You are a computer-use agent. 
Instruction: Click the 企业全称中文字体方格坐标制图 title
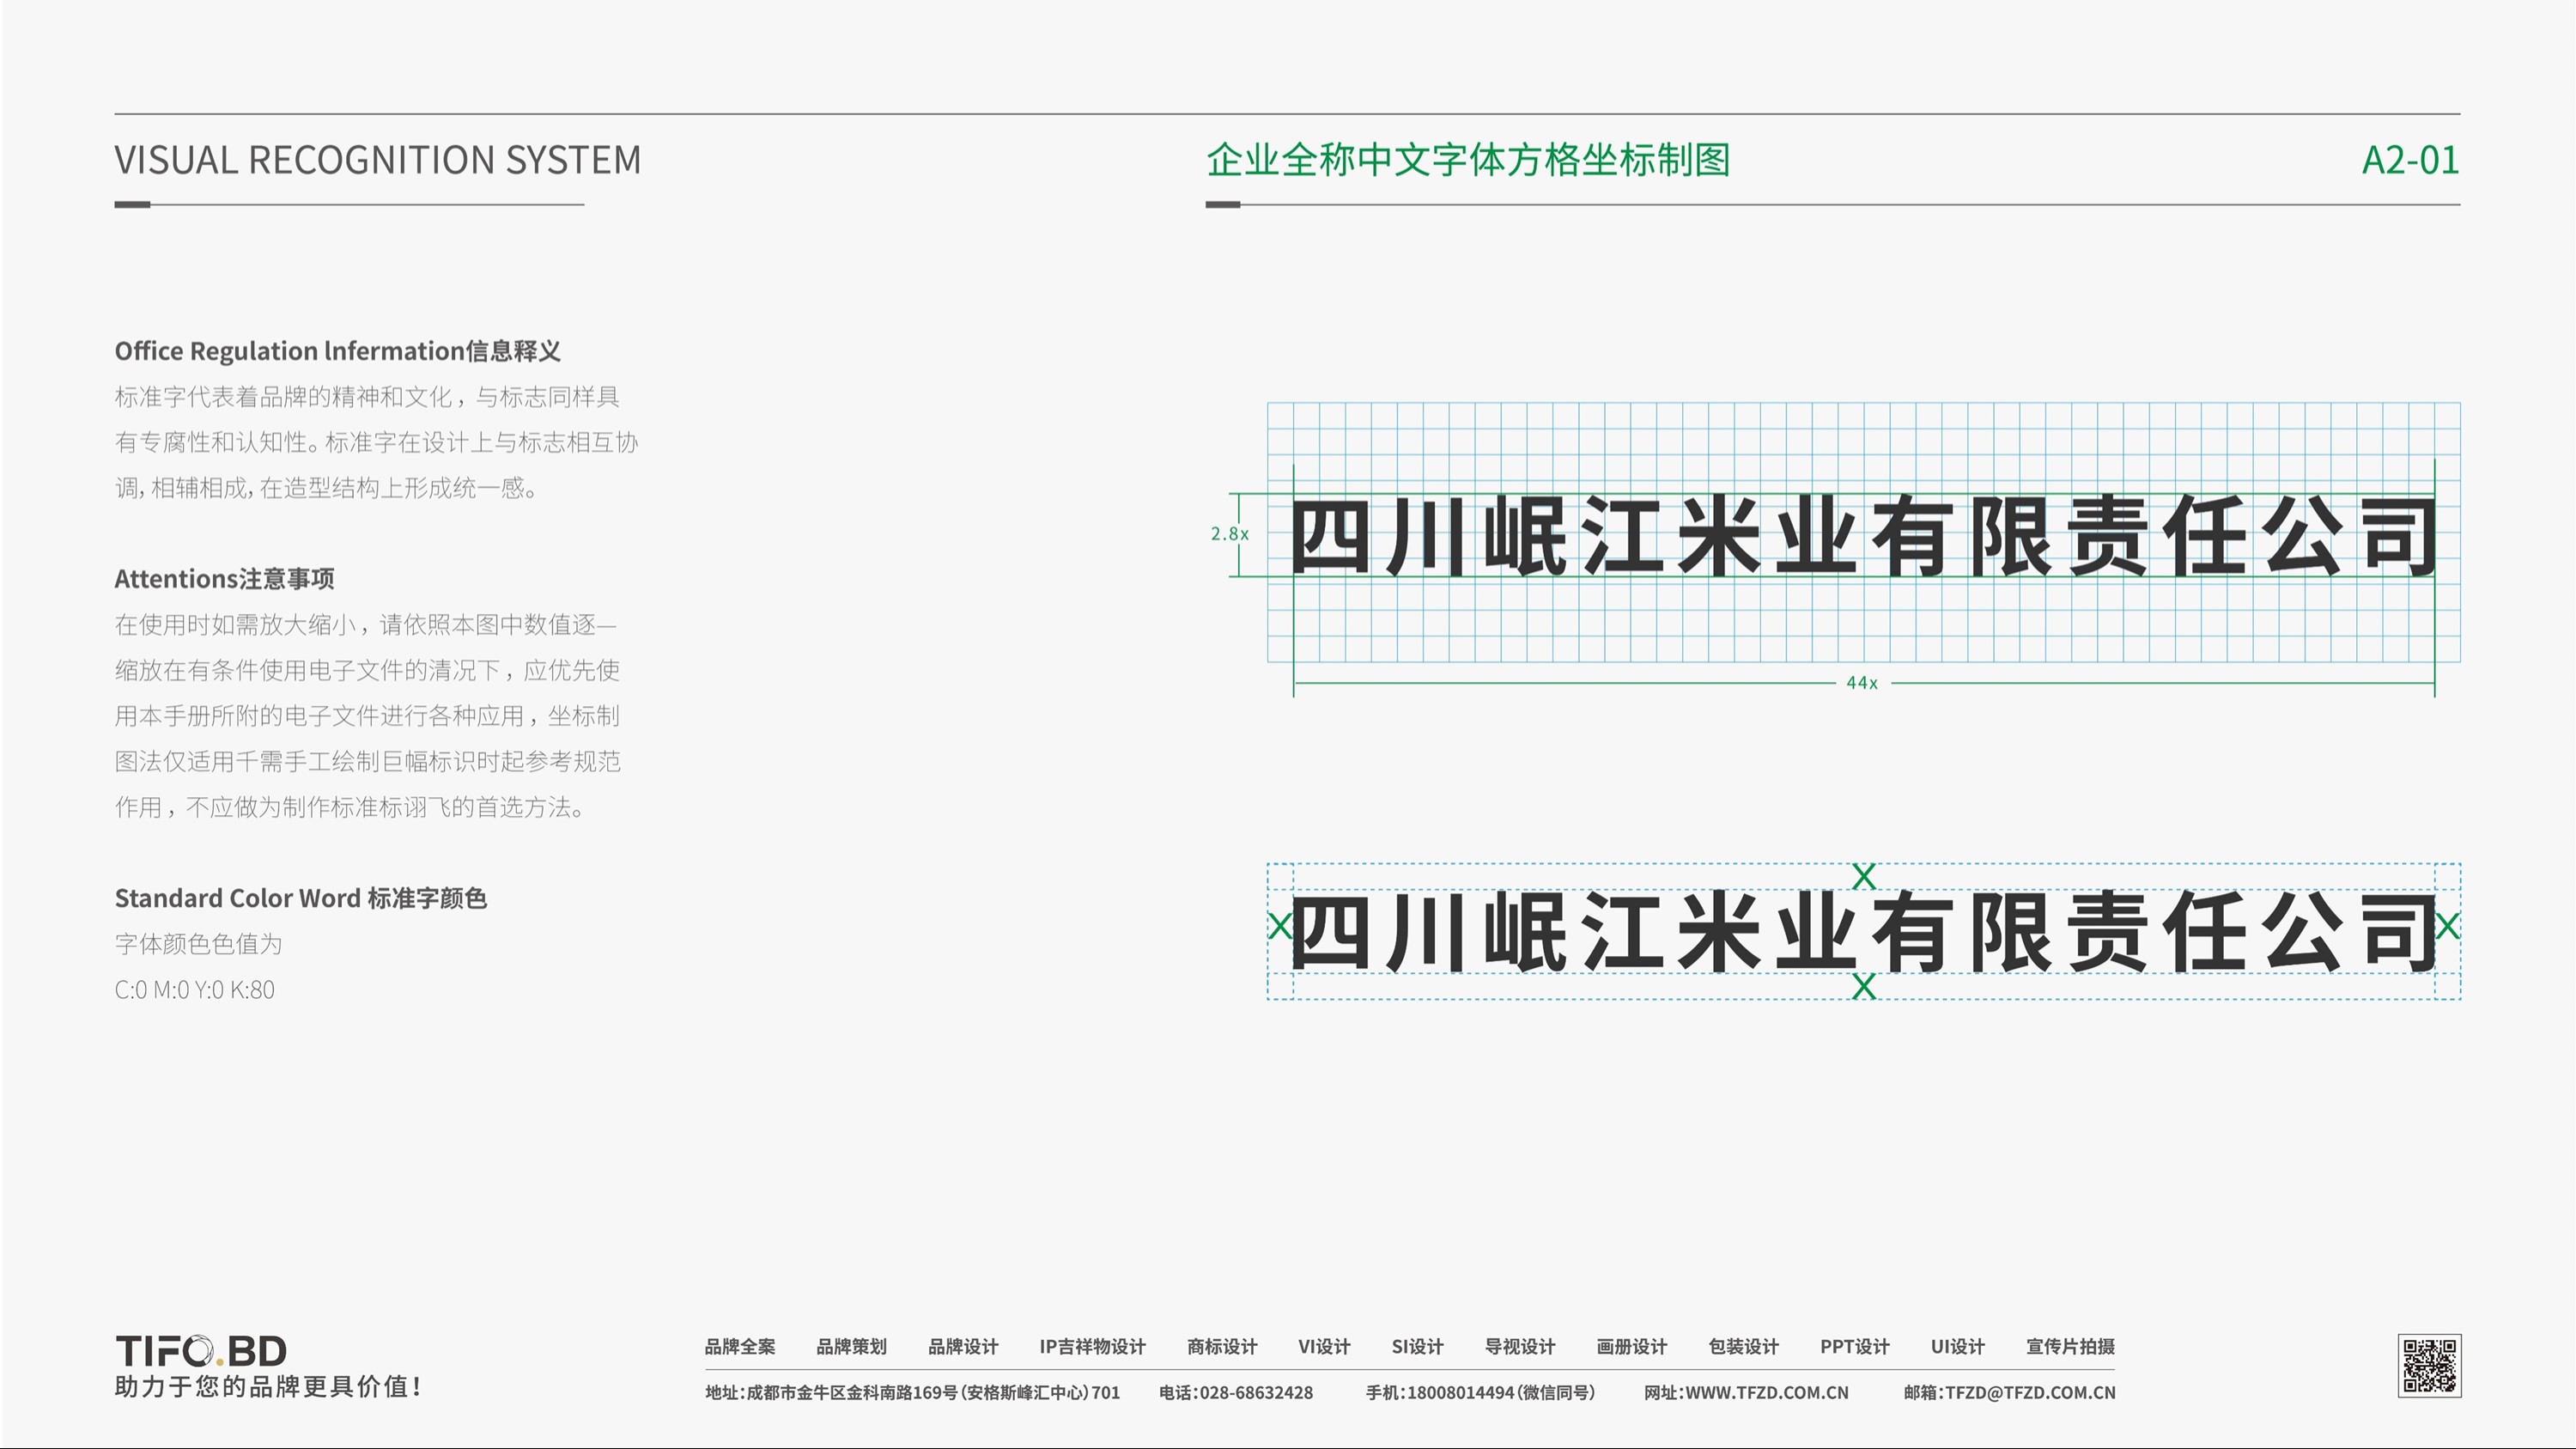point(1468,160)
